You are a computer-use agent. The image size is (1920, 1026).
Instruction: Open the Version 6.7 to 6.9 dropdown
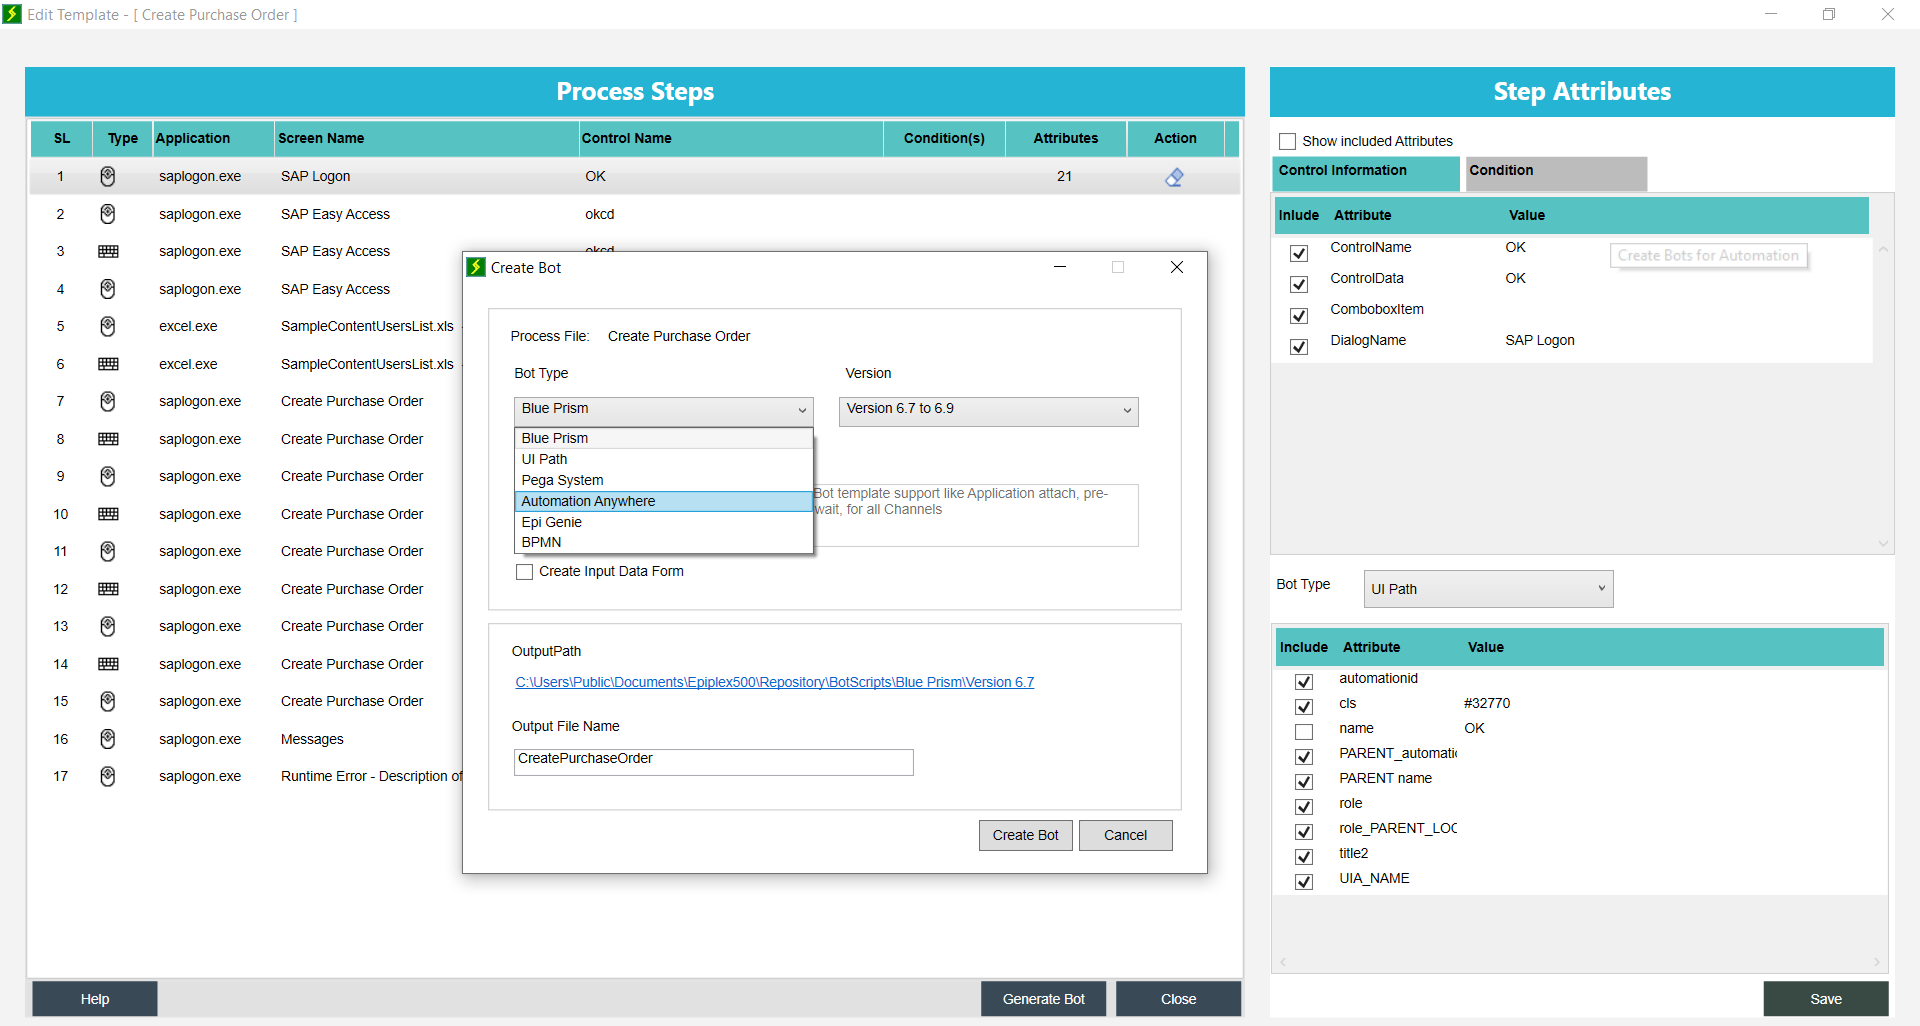pyautogui.click(x=988, y=410)
